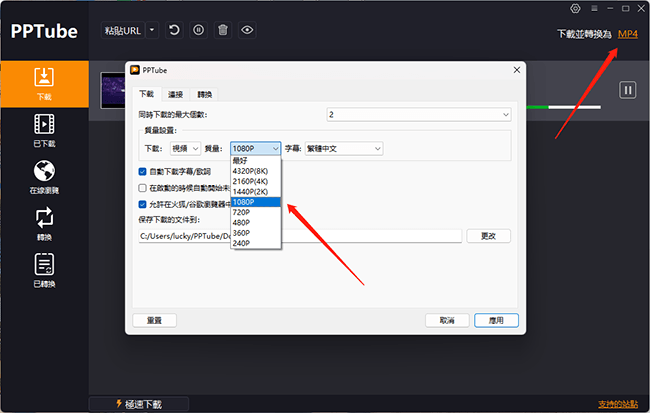
Task: Click the video thumbnail in download list
Action: tap(113, 90)
